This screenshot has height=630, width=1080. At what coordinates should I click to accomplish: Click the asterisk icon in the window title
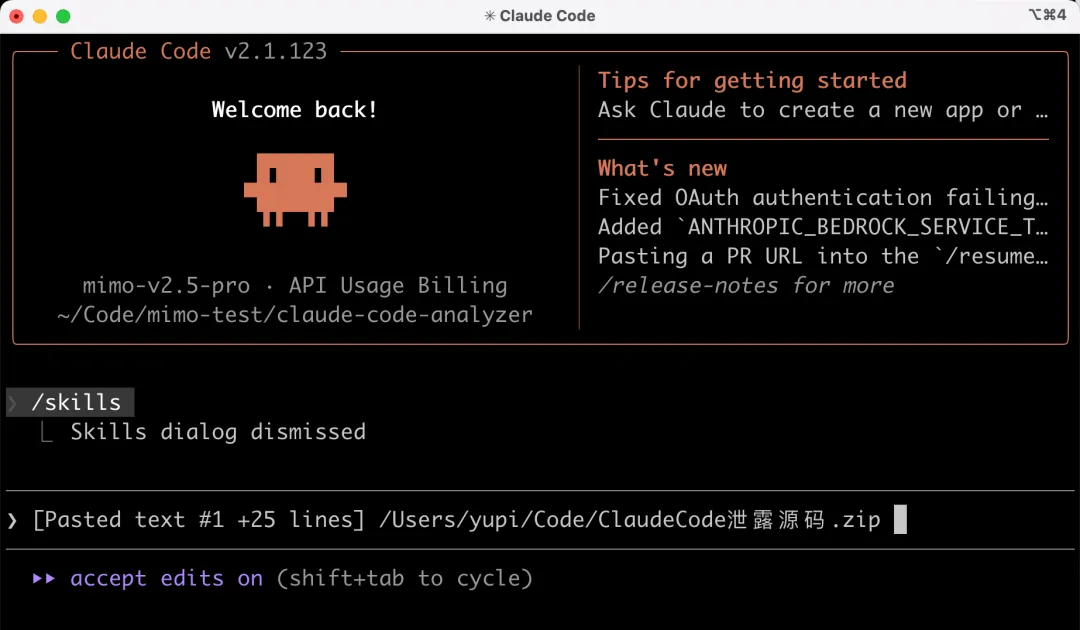click(489, 16)
